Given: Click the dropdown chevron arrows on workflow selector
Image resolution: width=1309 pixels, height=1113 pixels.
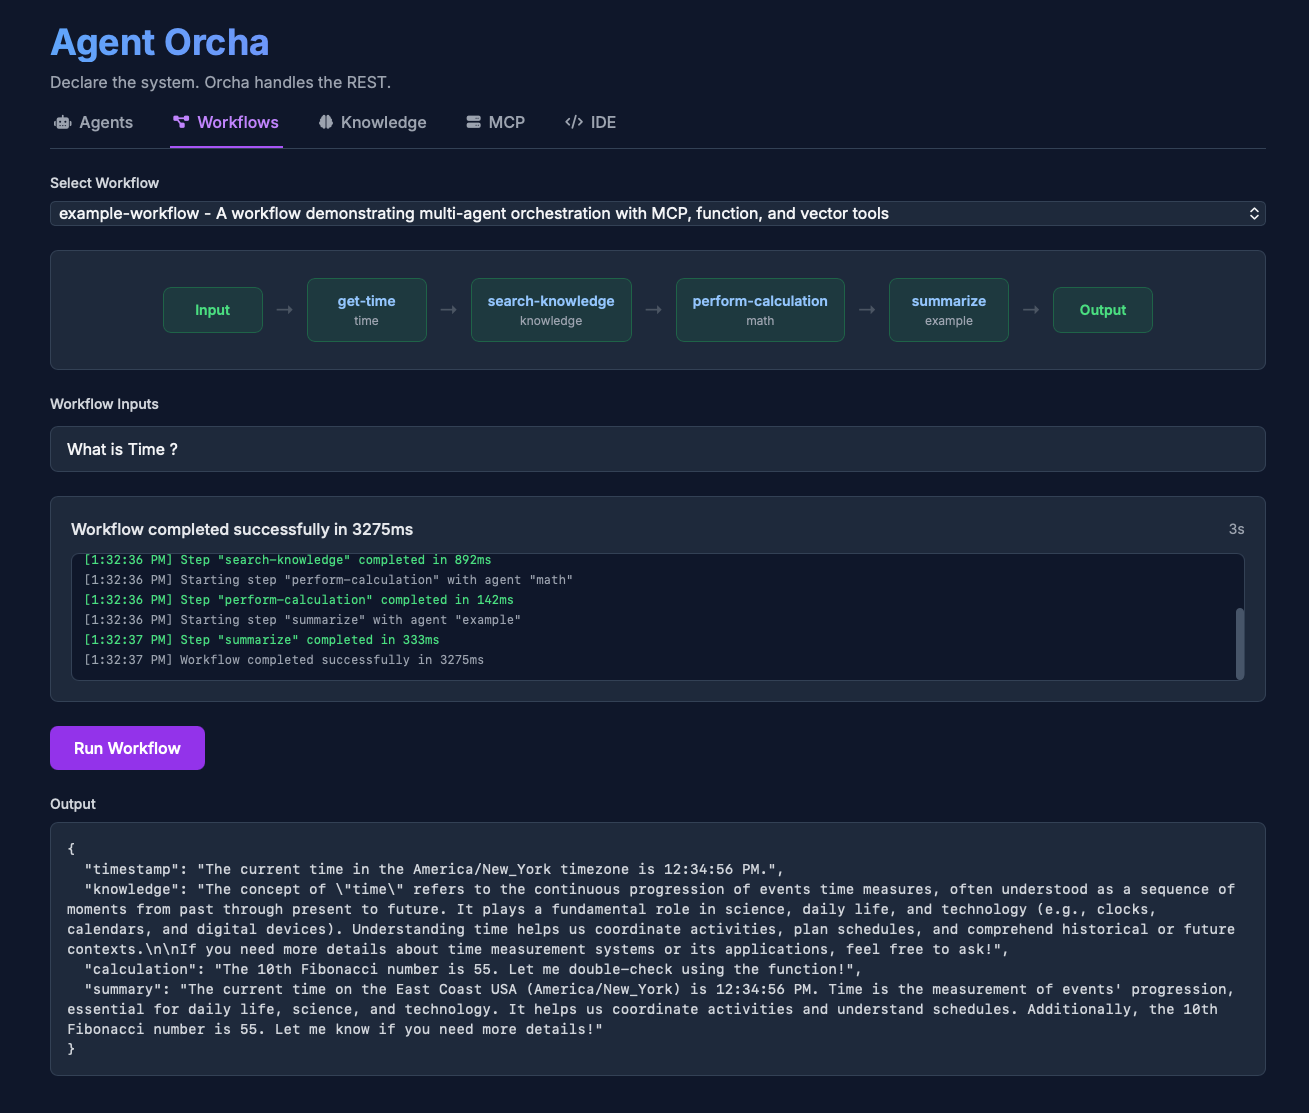Looking at the screenshot, I should [x=1254, y=213].
